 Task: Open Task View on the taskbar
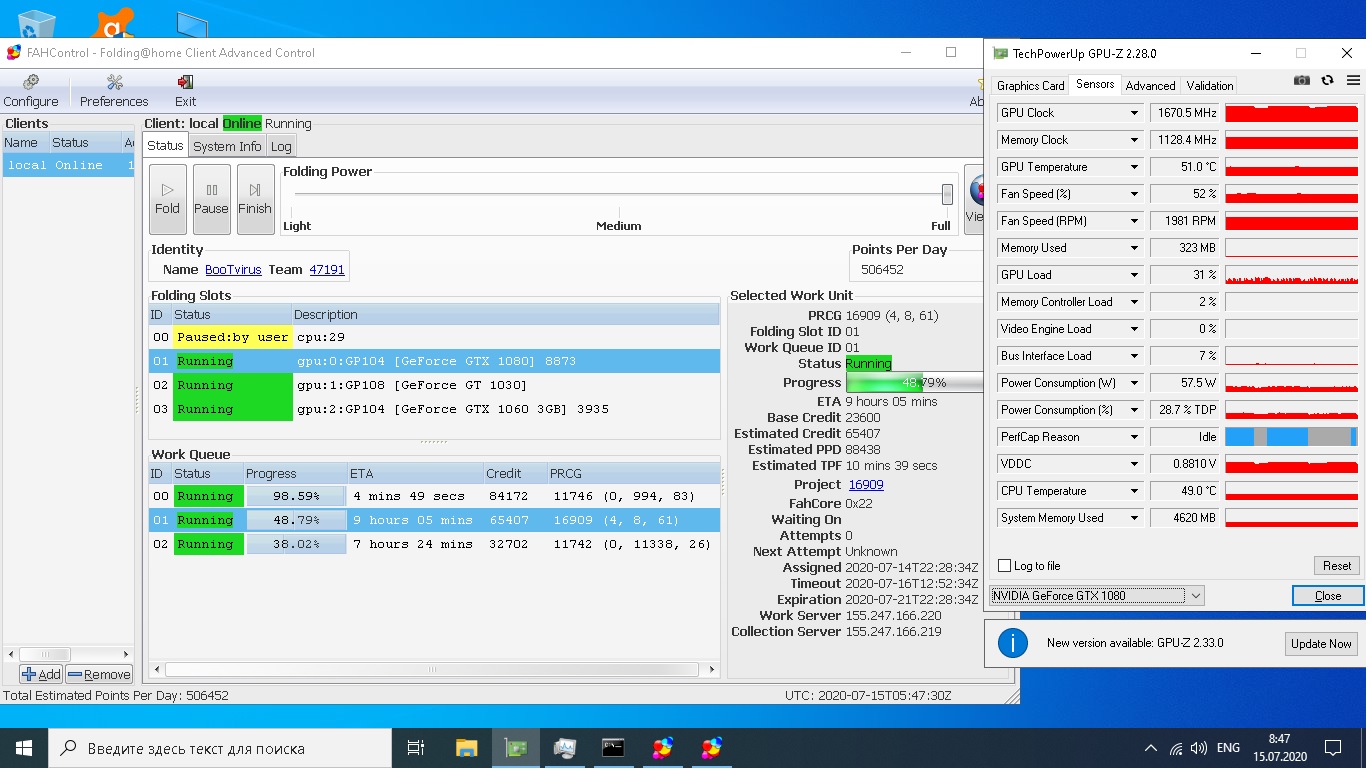416,748
